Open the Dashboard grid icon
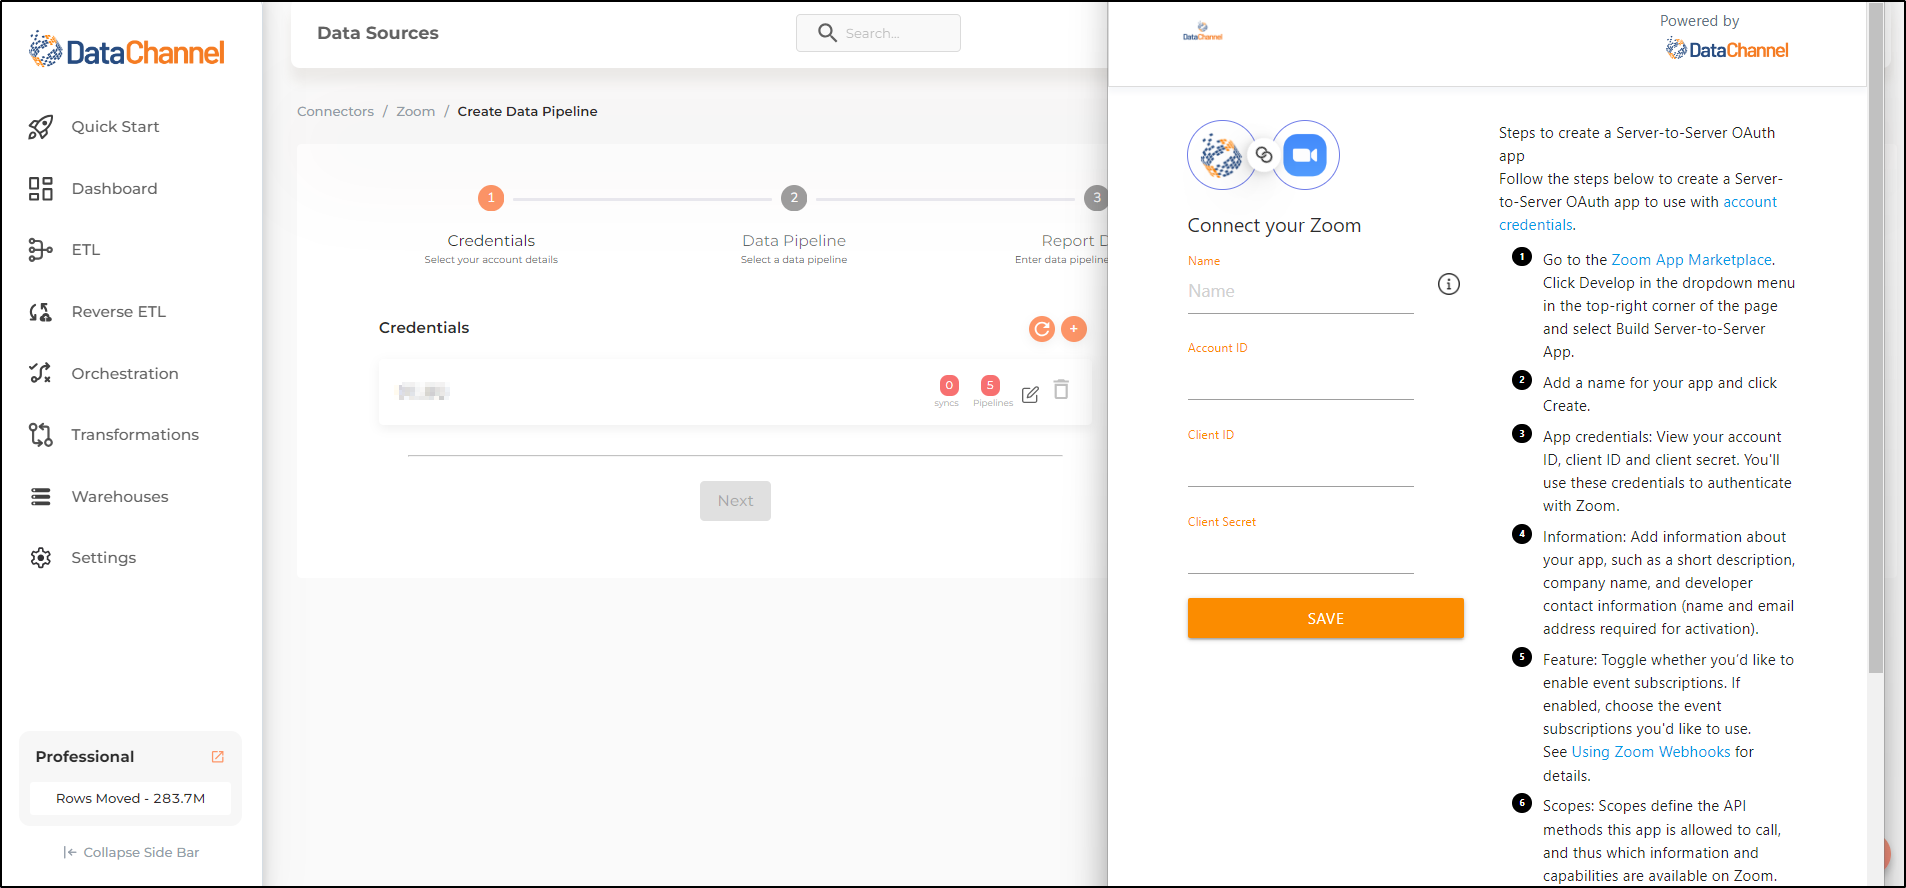1906x888 pixels. [x=40, y=189]
